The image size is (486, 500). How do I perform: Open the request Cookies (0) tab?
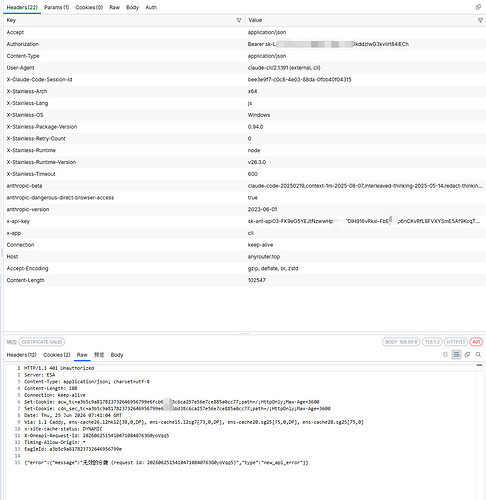[89, 7]
